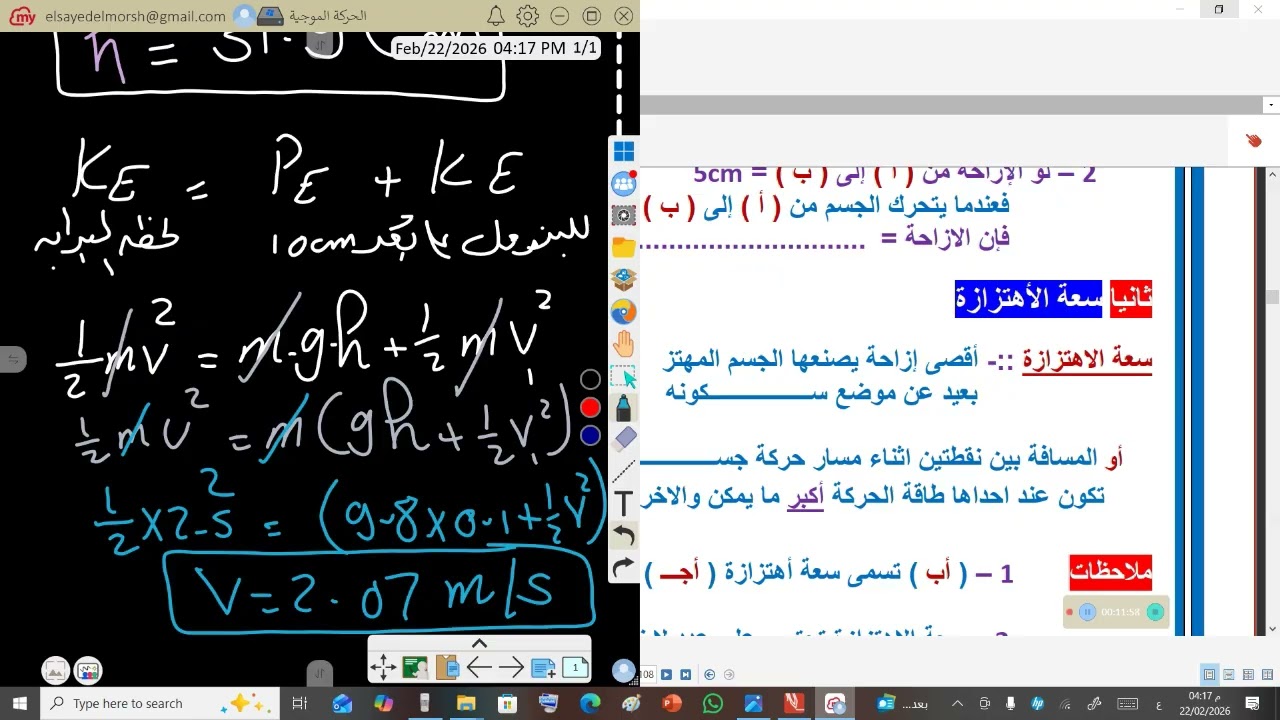Stop the screen recording
The height and width of the screenshot is (720, 1280).
(x=1155, y=612)
